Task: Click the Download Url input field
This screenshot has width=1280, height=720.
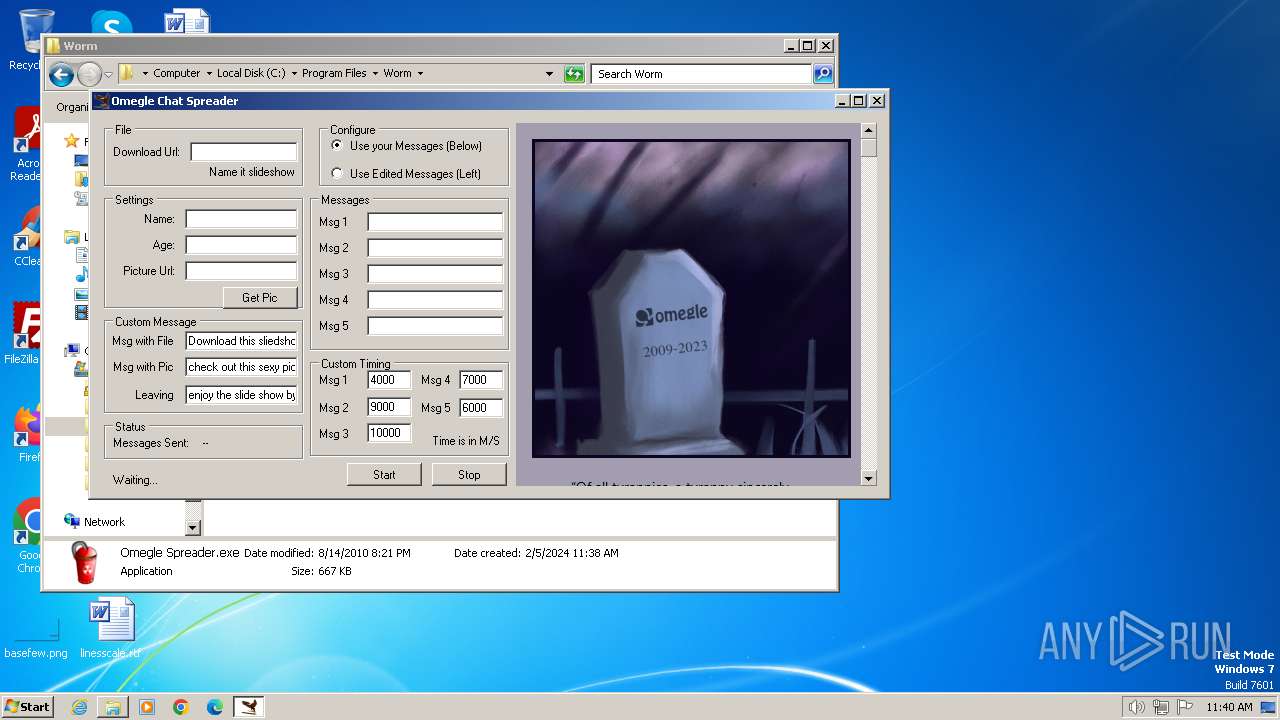Action: pyautogui.click(x=244, y=152)
